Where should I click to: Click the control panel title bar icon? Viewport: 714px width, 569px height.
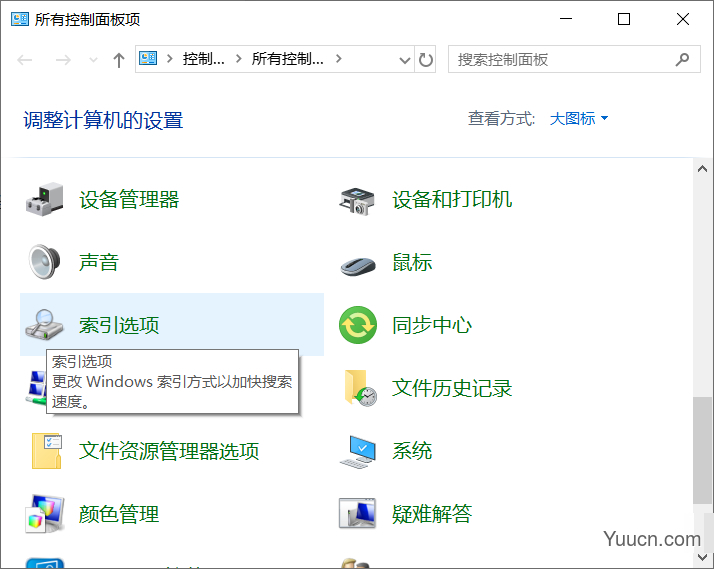[20, 19]
